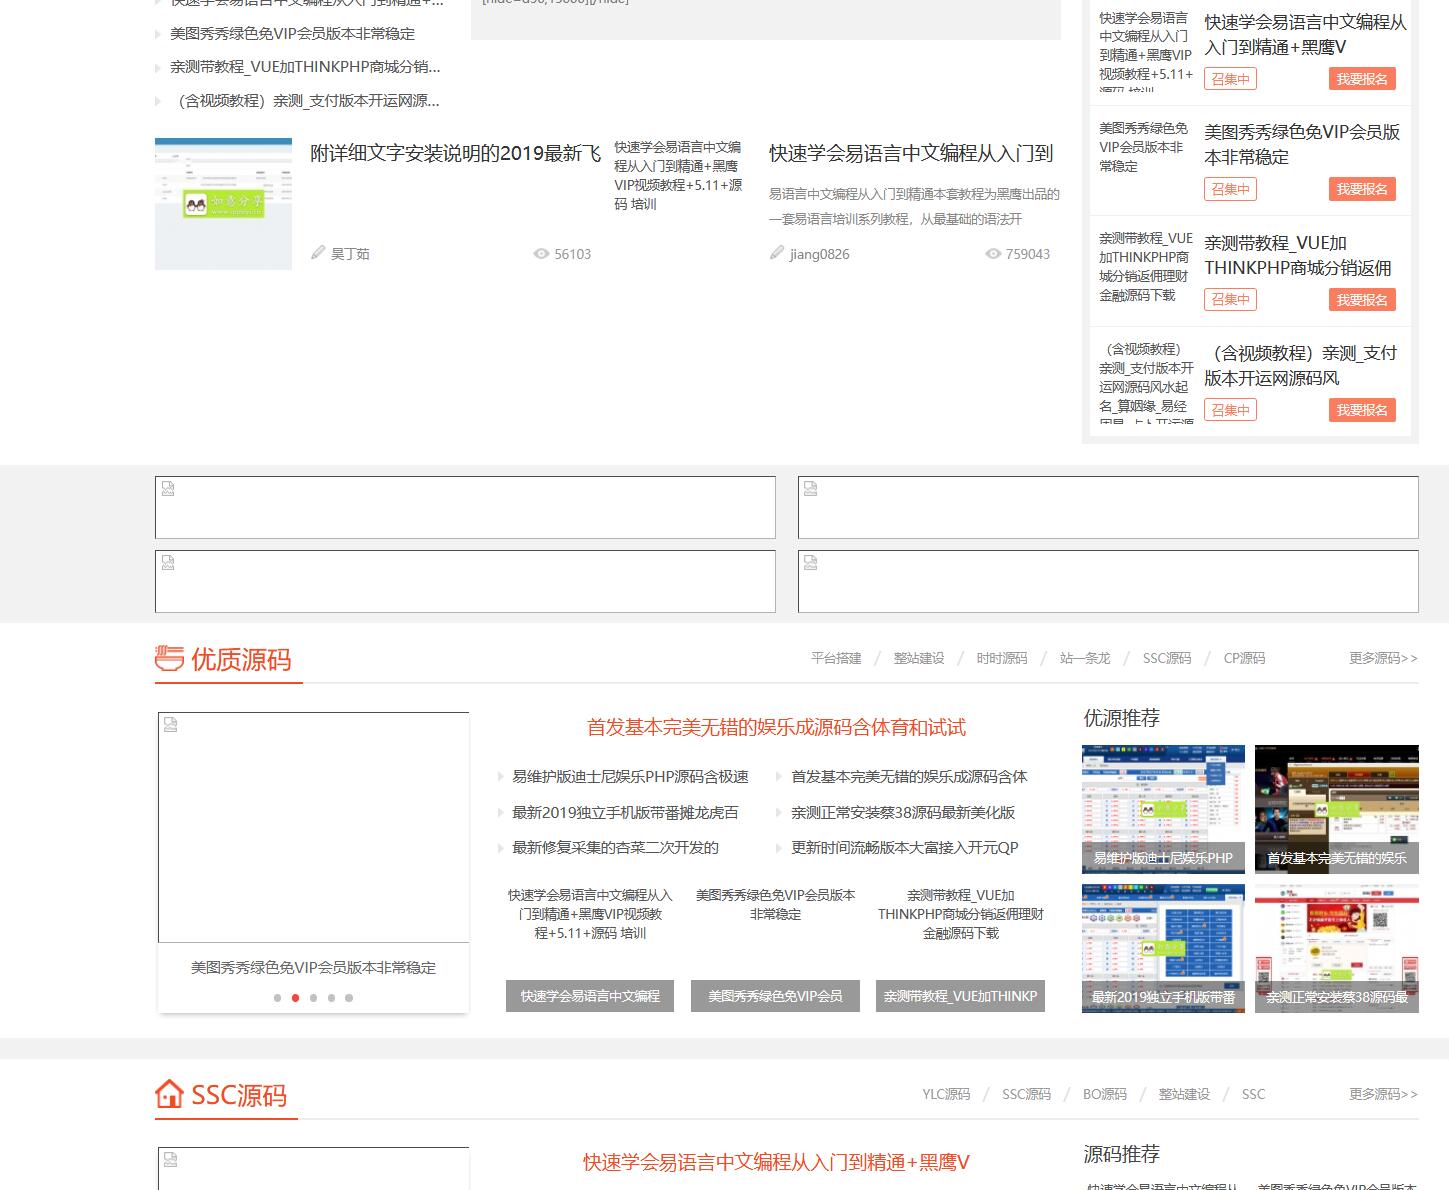Screen dimensions: 1449x1190
Task: Open thumbnail 最新2019独立手机版带番
Action: (1163, 948)
